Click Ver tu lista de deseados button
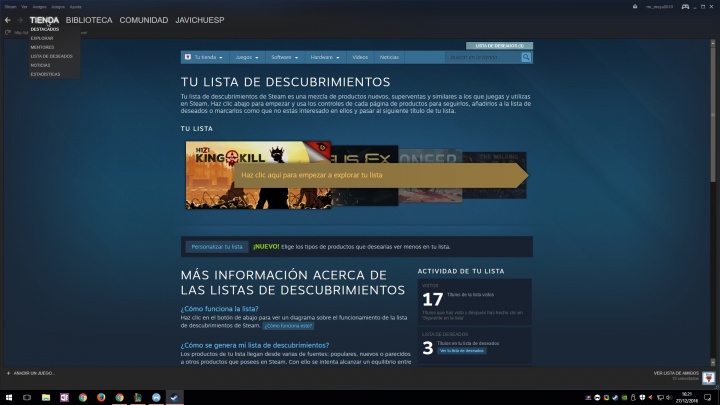The width and height of the screenshot is (720, 405). (x=461, y=351)
